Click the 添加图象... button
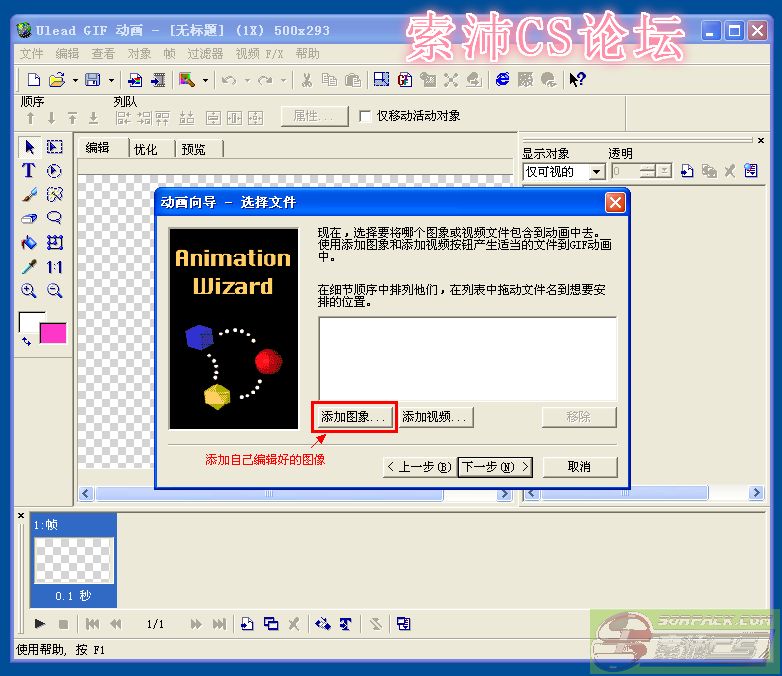This screenshot has width=782, height=676. click(354, 417)
